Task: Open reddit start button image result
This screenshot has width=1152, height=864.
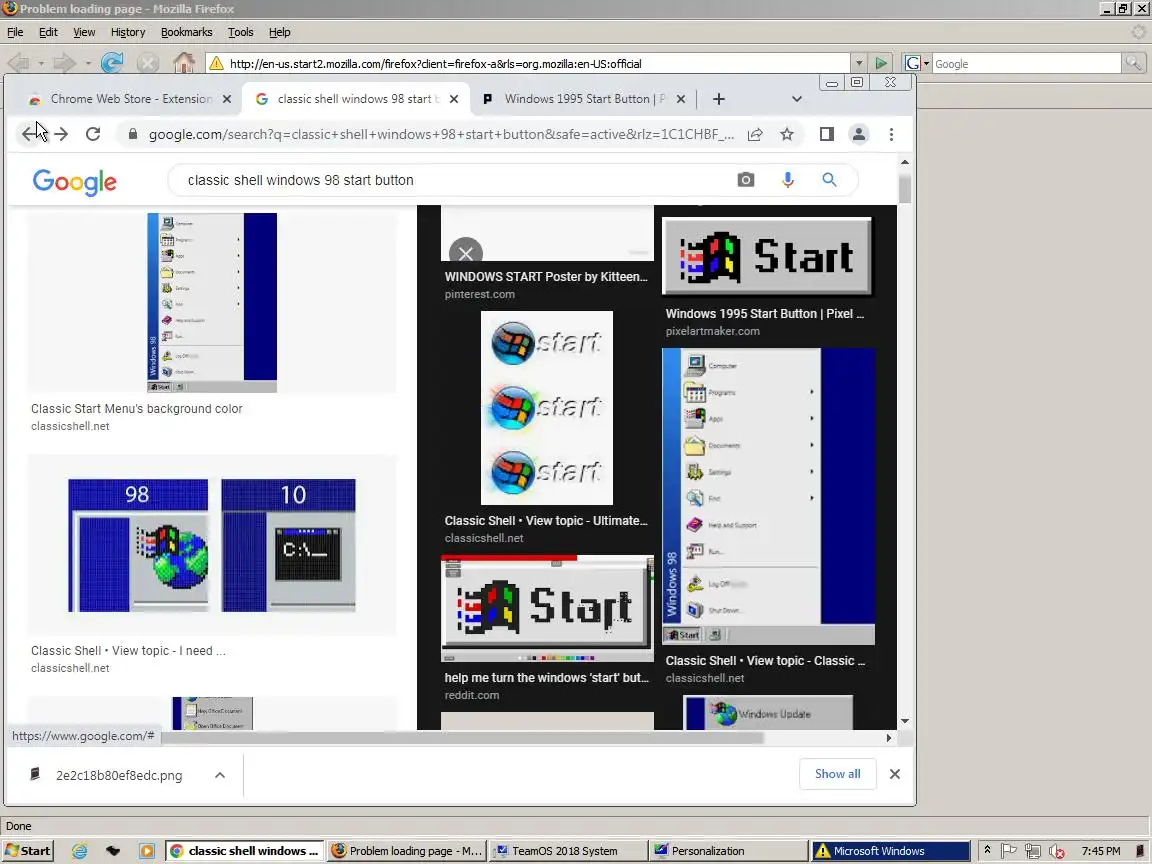Action: click(x=547, y=608)
